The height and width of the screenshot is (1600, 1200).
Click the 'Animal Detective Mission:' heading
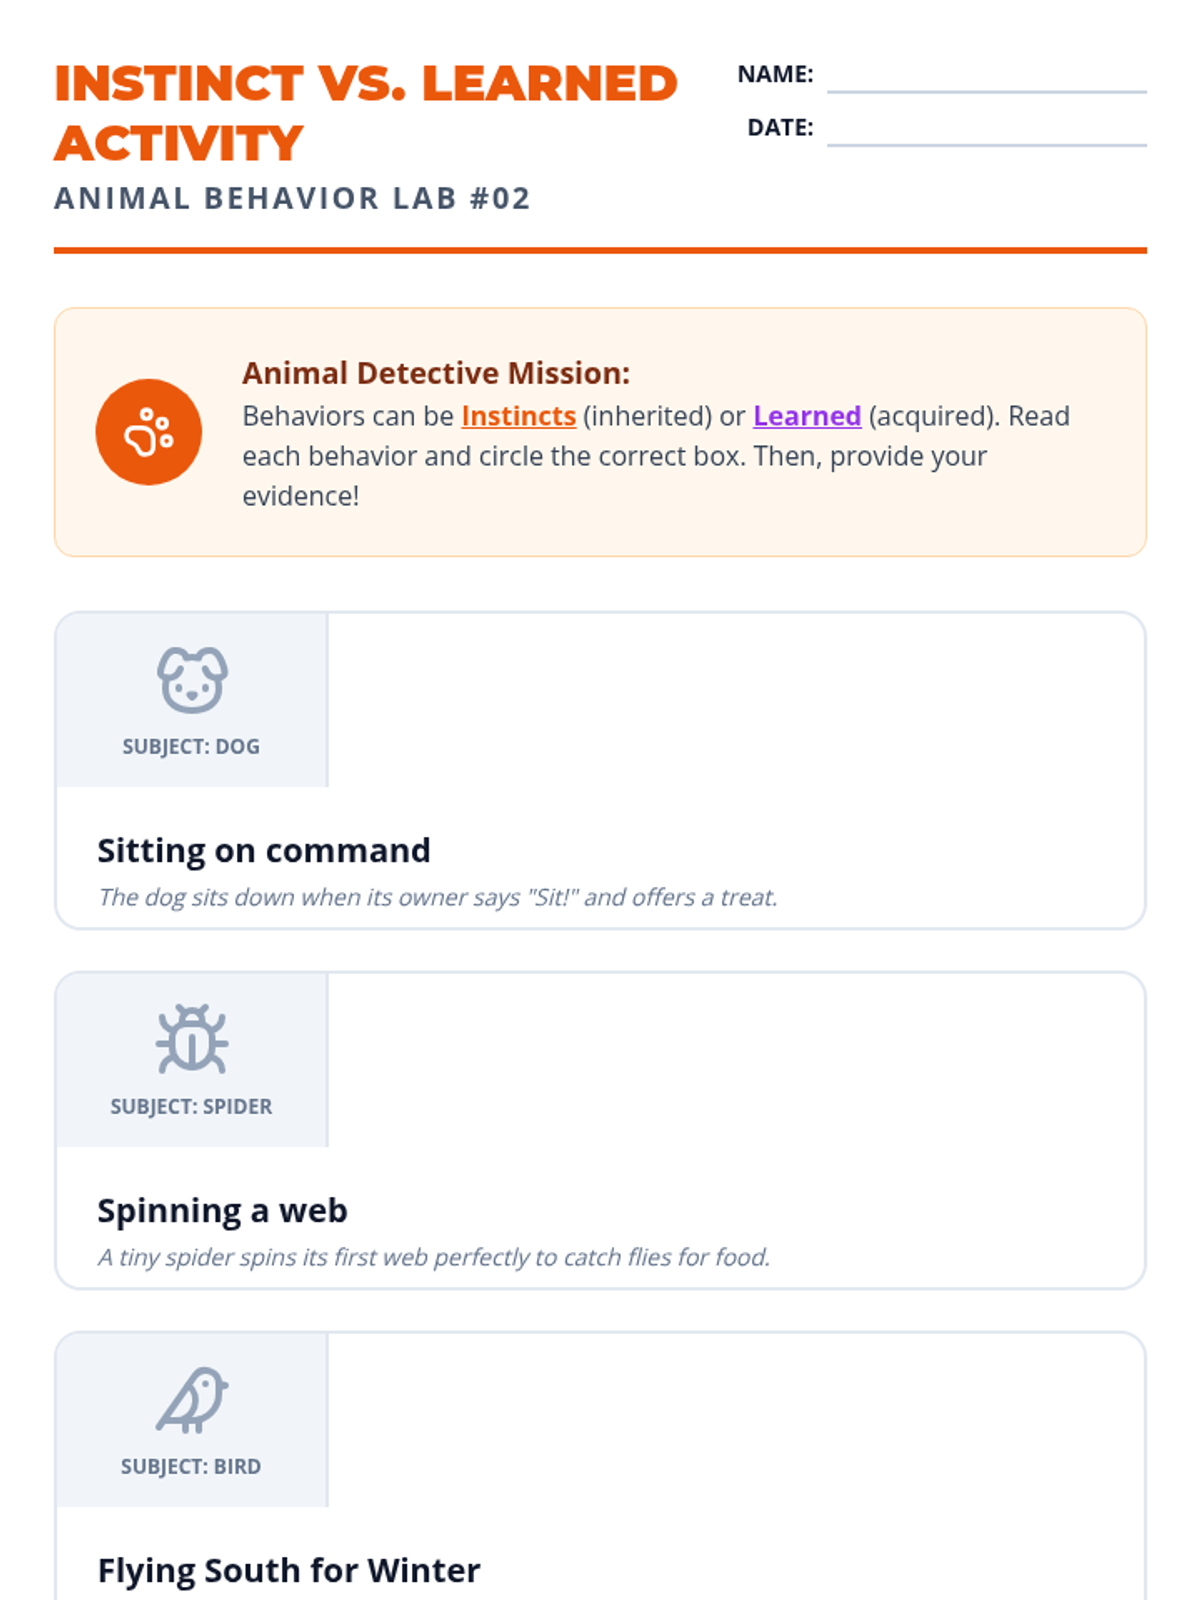(x=436, y=373)
